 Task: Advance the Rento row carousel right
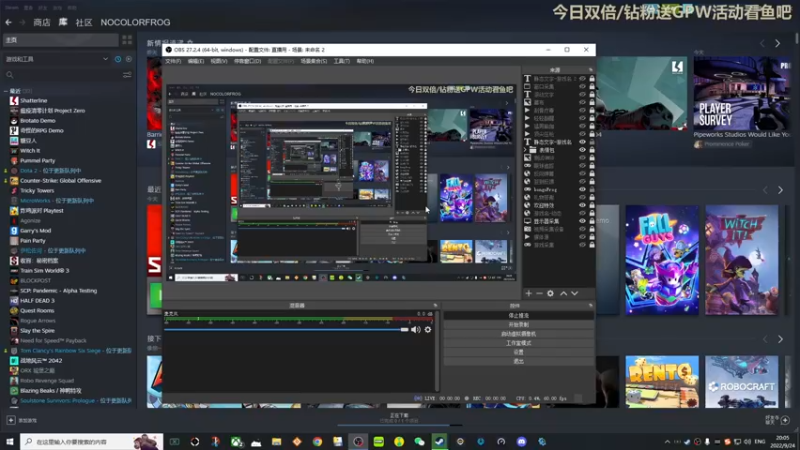click(781, 339)
